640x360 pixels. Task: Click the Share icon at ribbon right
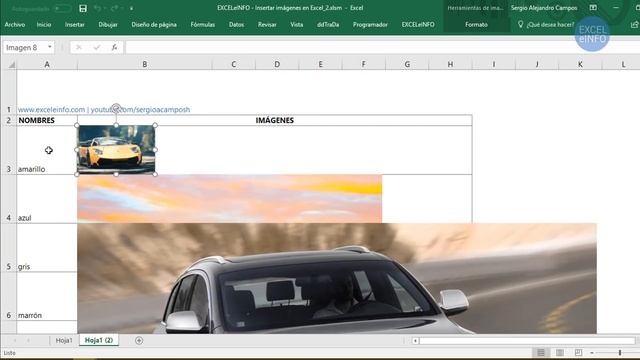click(634, 24)
